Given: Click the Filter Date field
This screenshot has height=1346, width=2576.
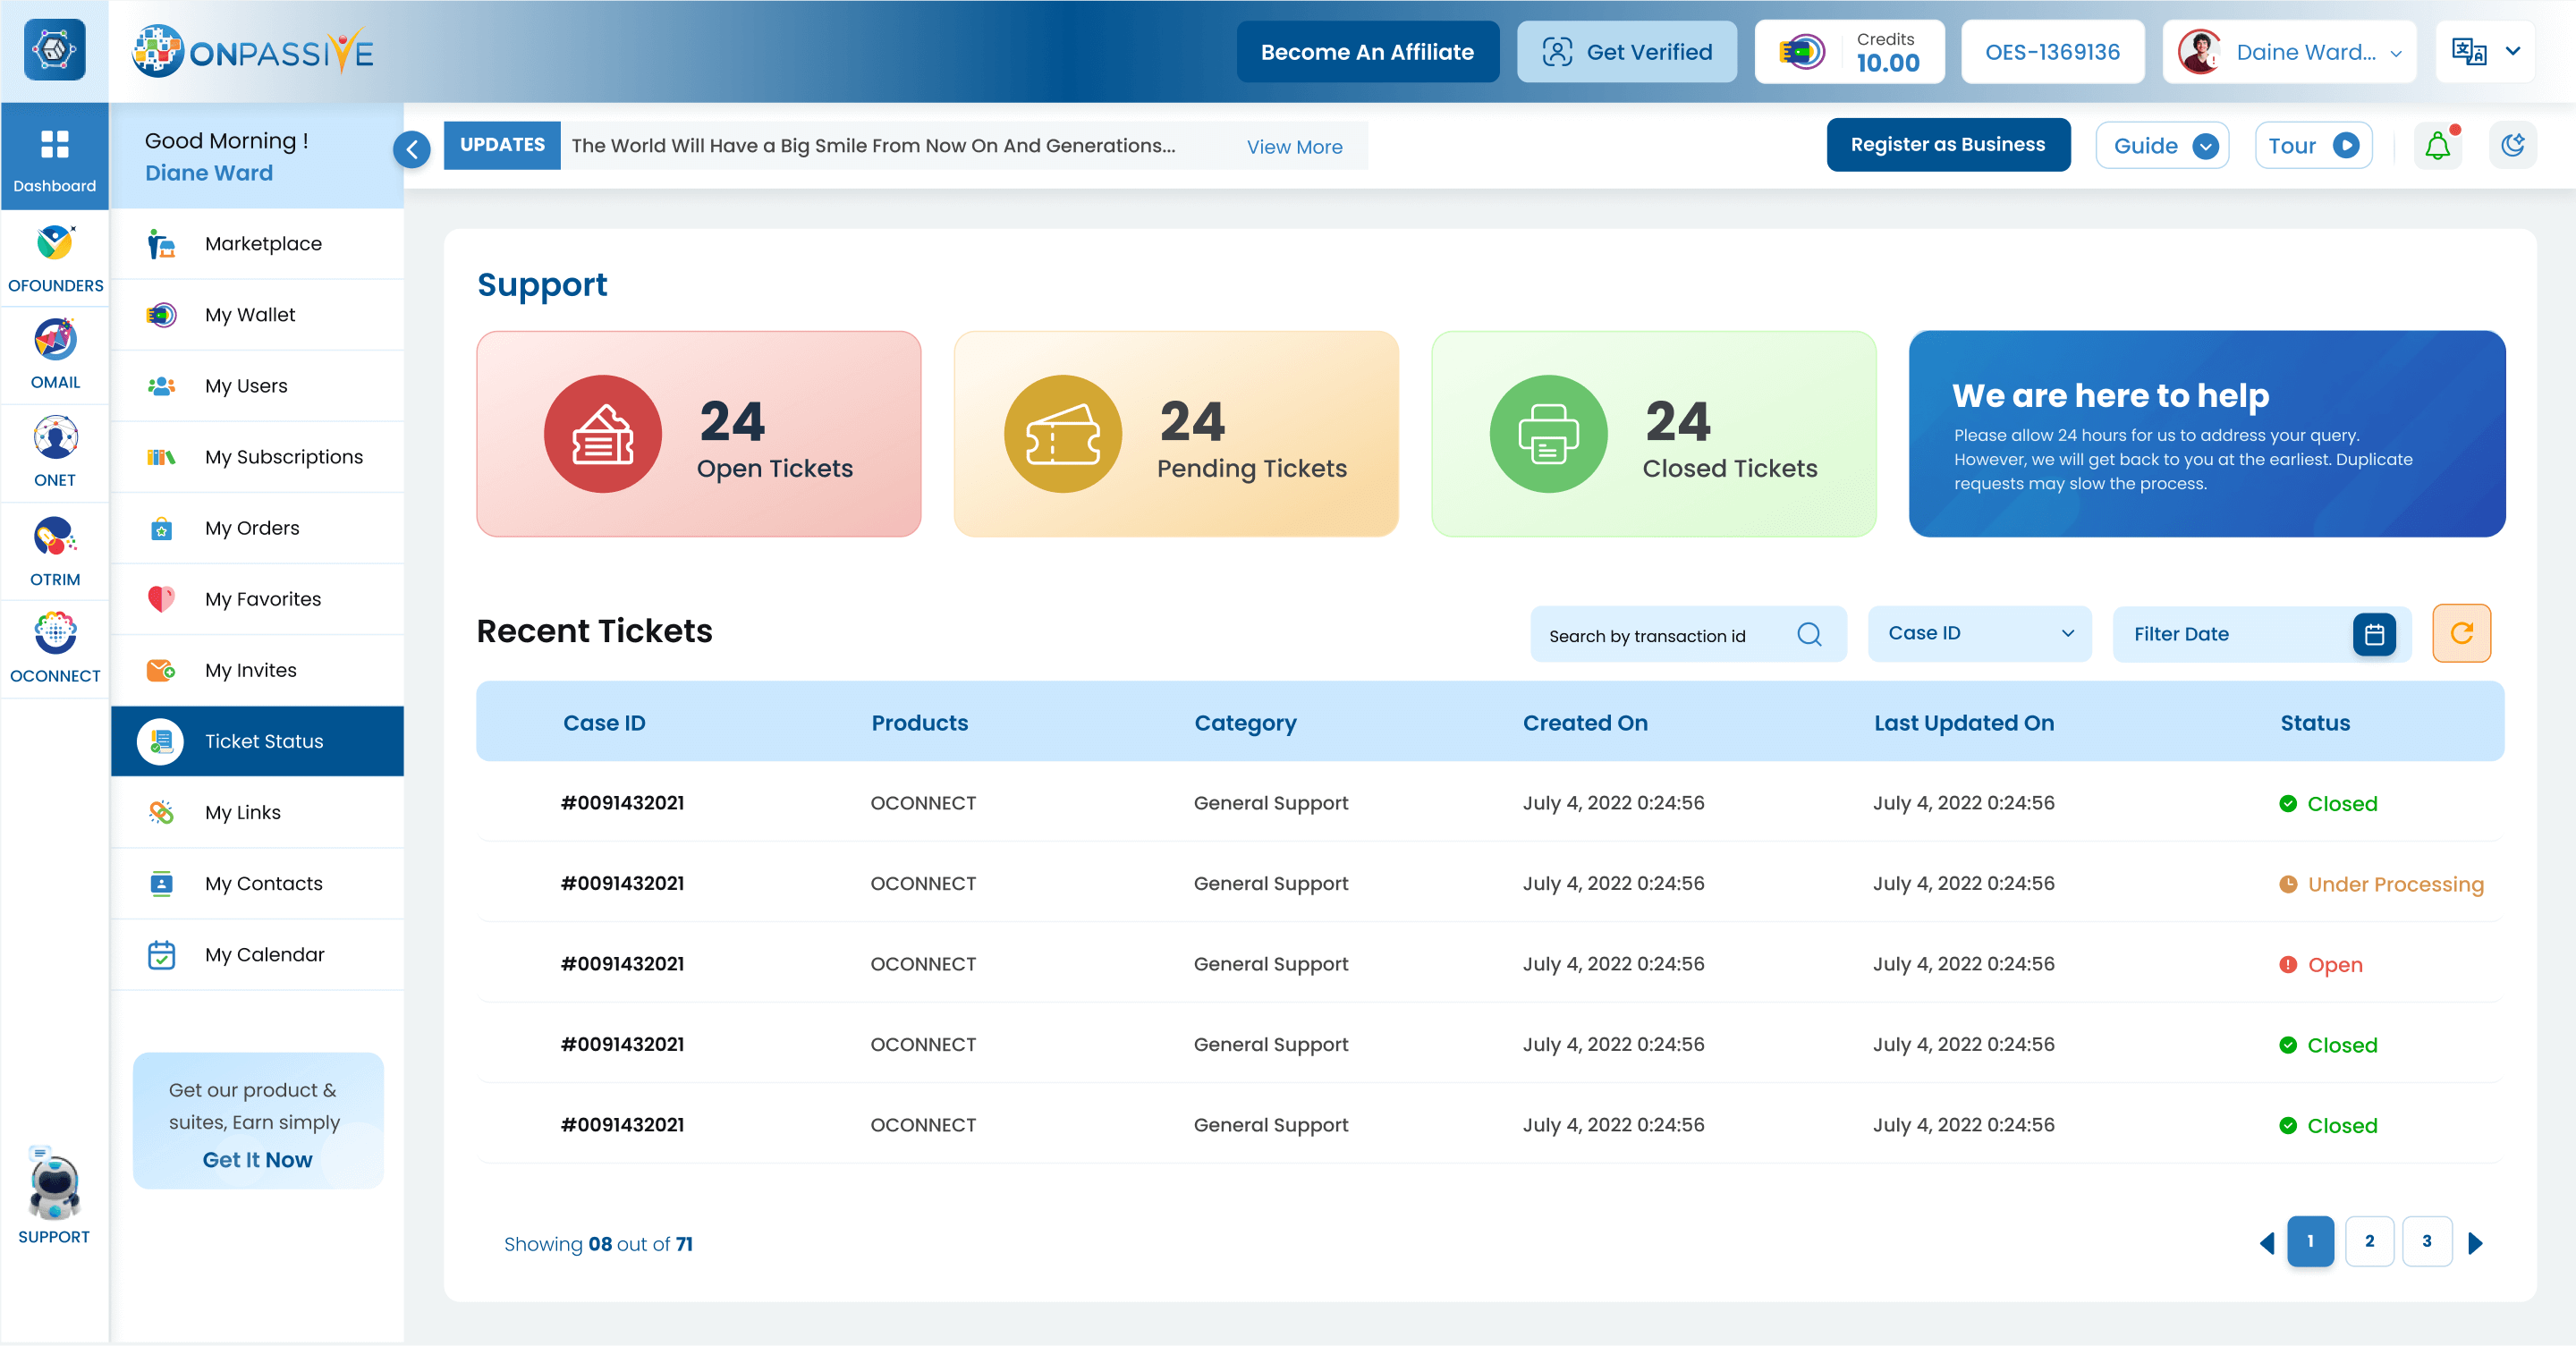Looking at the screenshot, I should tap(2262, 634).
